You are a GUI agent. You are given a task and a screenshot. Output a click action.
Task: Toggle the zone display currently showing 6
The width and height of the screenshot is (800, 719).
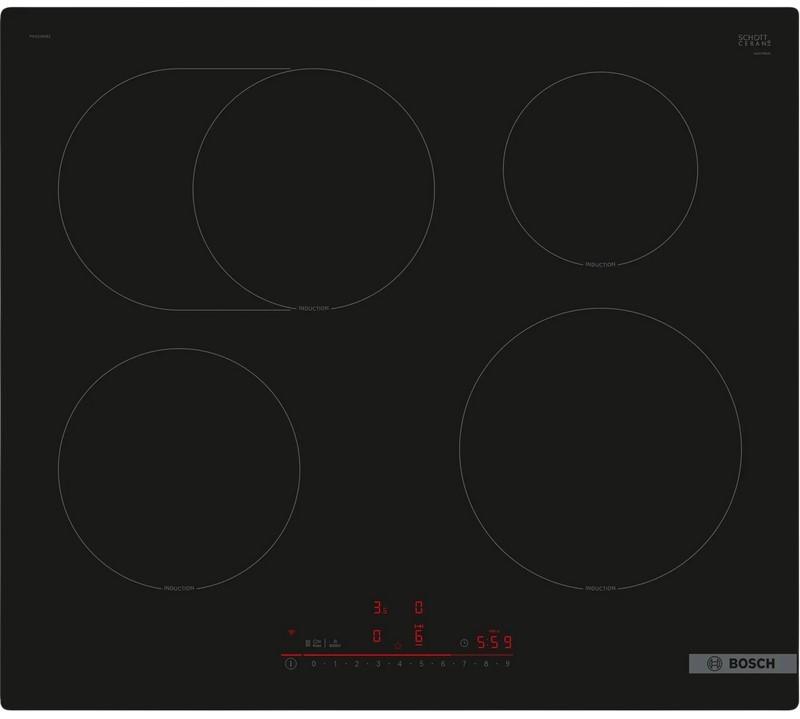point(419,640)
